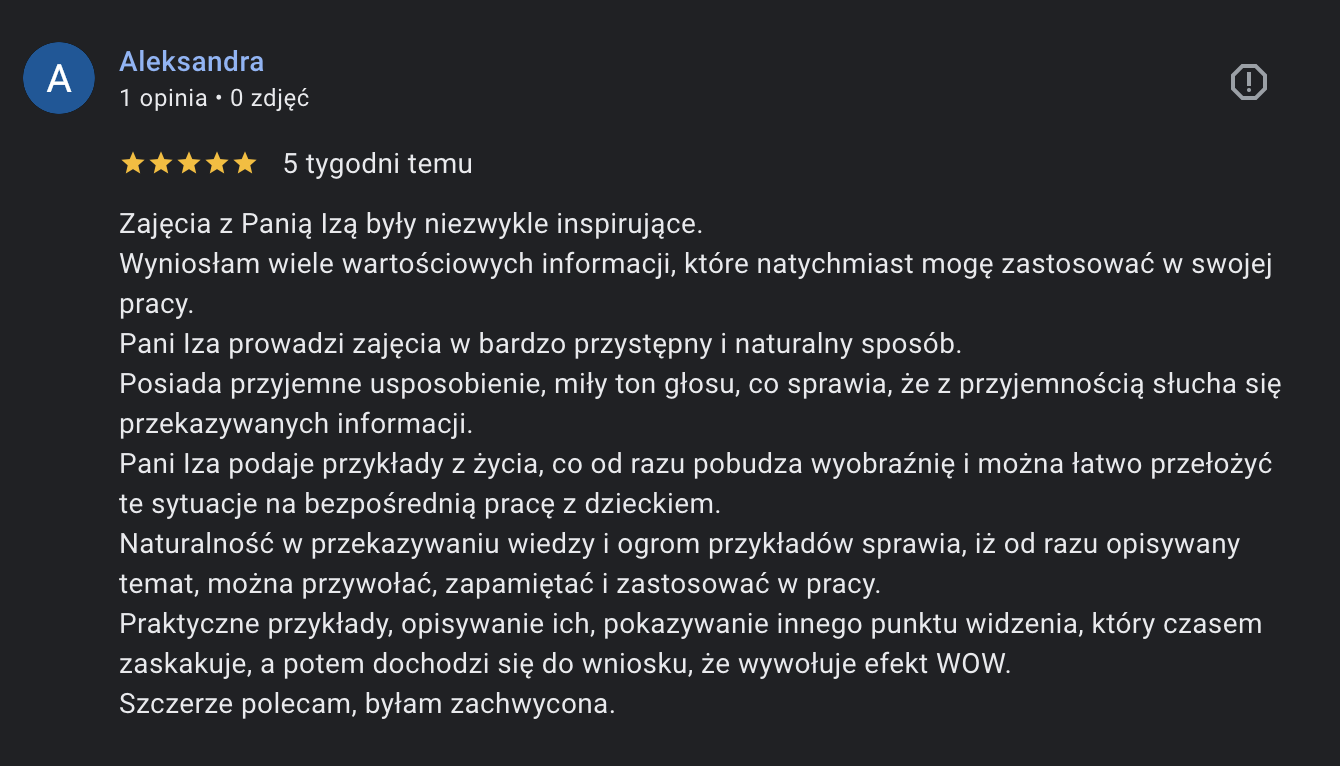Click the closing line 'Szczerze polecam'
The height and width of the screenshot is (766, 1340).
[x=367, y=704]
